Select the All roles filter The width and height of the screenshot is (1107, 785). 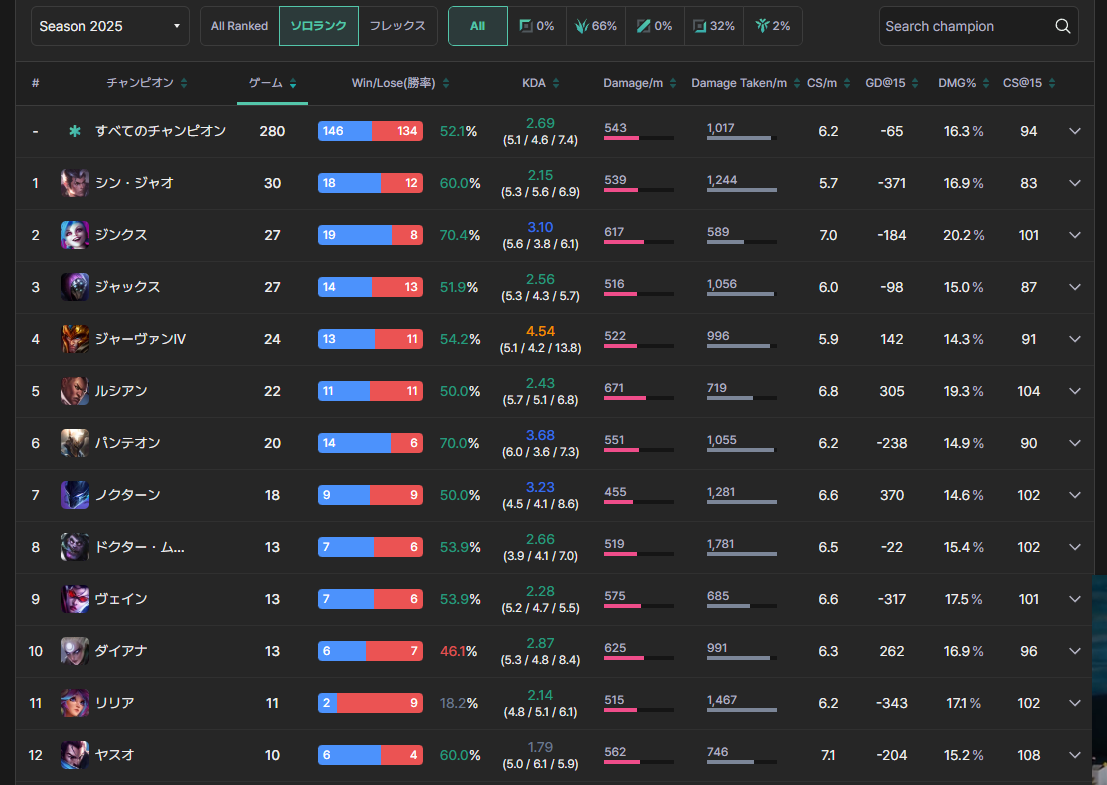tap(478, 26)
